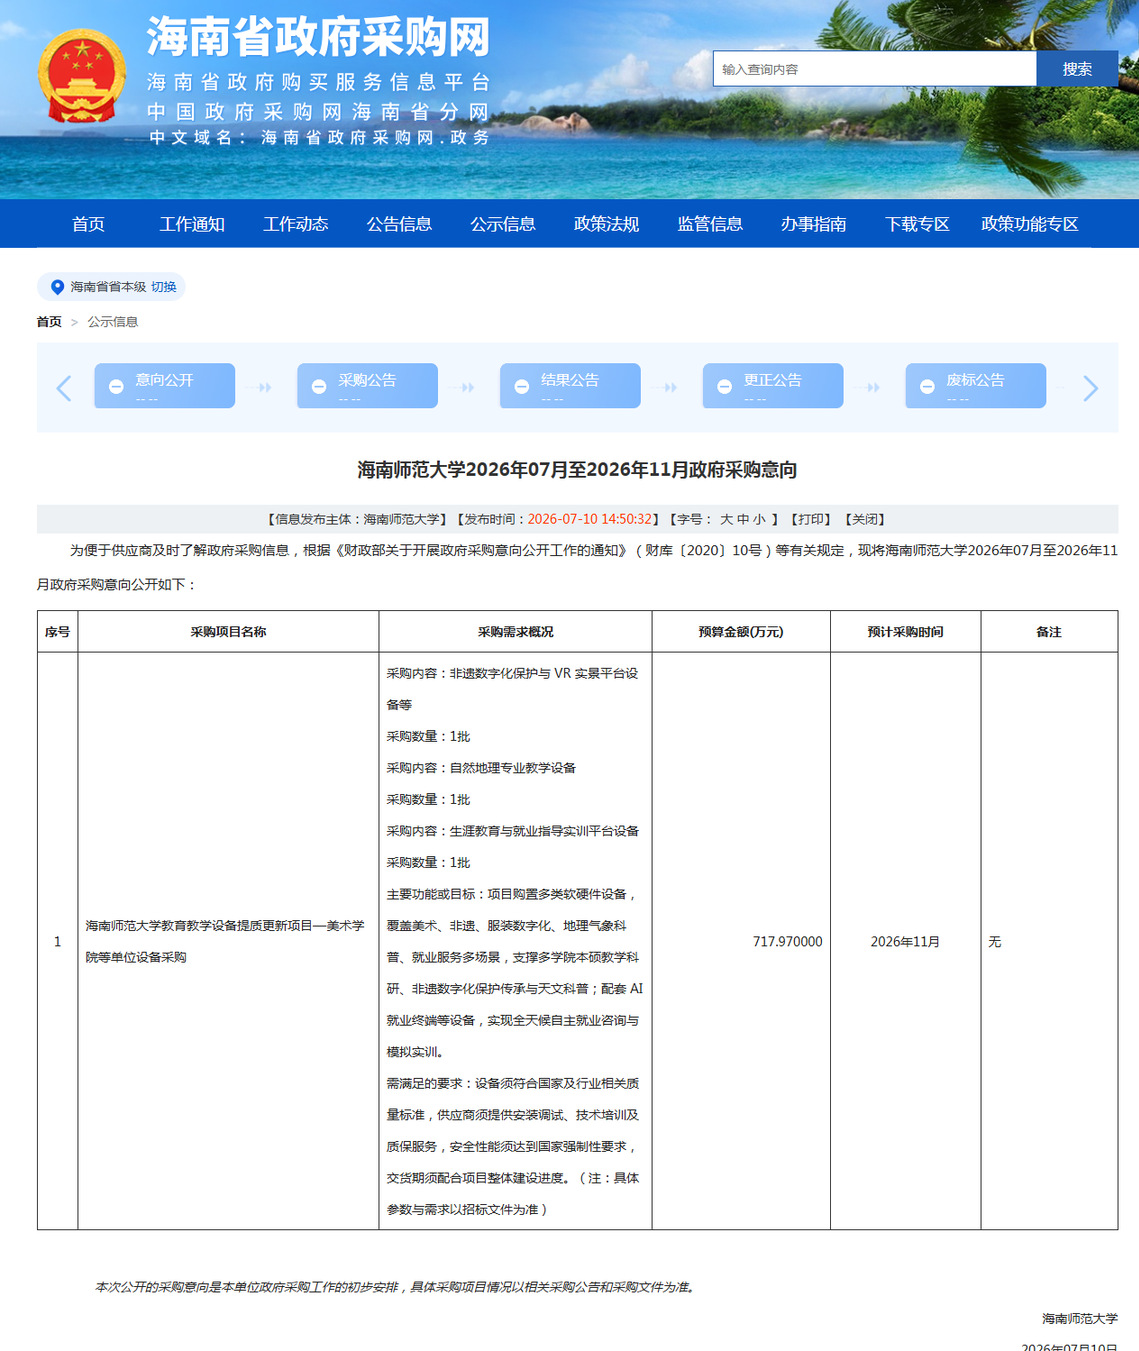This screenshot has height=1351, width=1139.
Task: Click the 首页 breadcrumb link
Action: pos(49,322)
